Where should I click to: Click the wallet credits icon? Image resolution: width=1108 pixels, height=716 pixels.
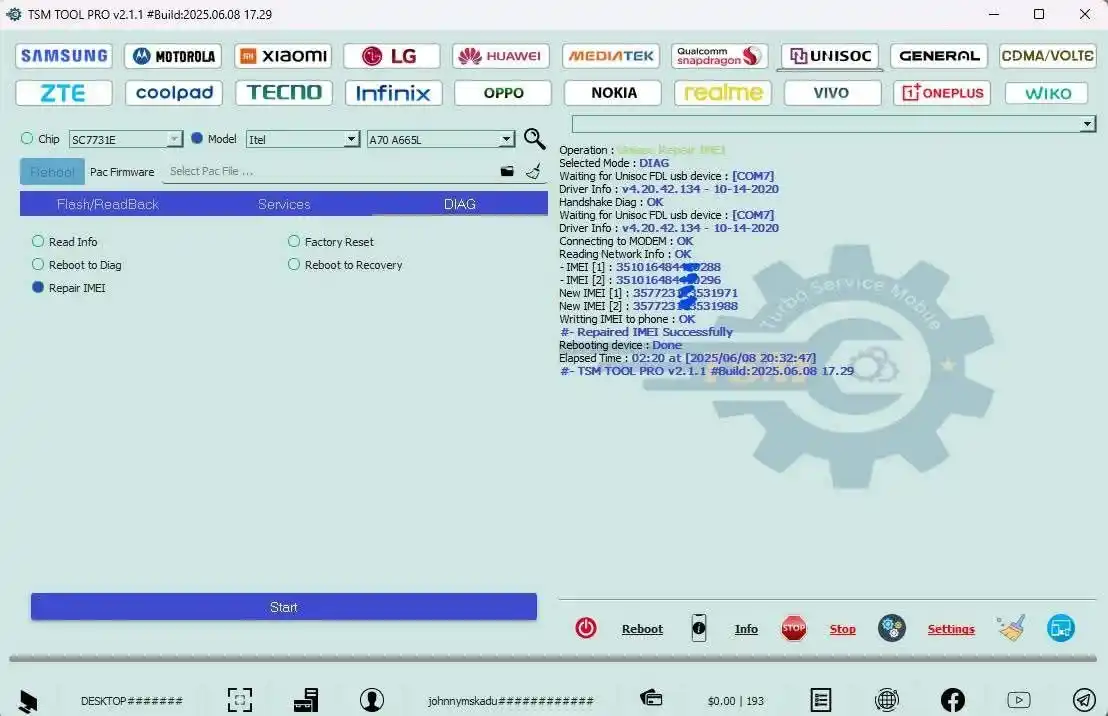[651, 698]
